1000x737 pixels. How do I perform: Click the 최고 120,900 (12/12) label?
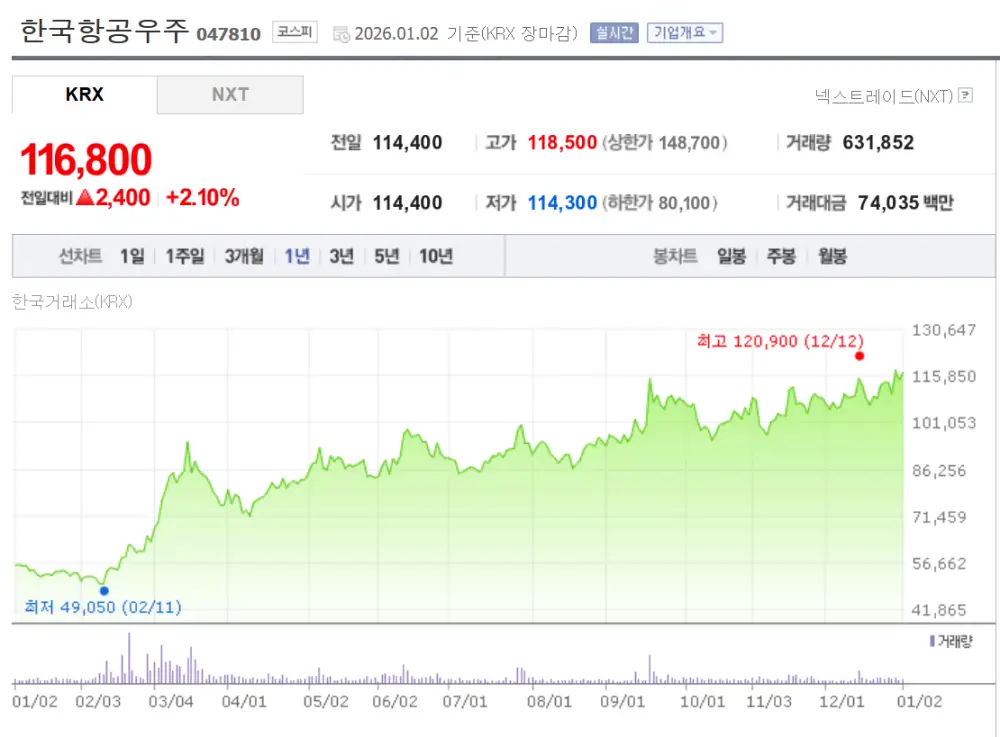coord(780,341)
